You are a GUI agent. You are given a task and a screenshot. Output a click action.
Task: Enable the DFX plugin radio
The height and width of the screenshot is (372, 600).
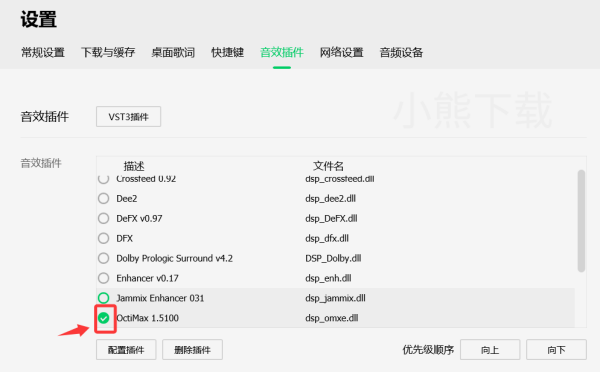coord(103,238)
